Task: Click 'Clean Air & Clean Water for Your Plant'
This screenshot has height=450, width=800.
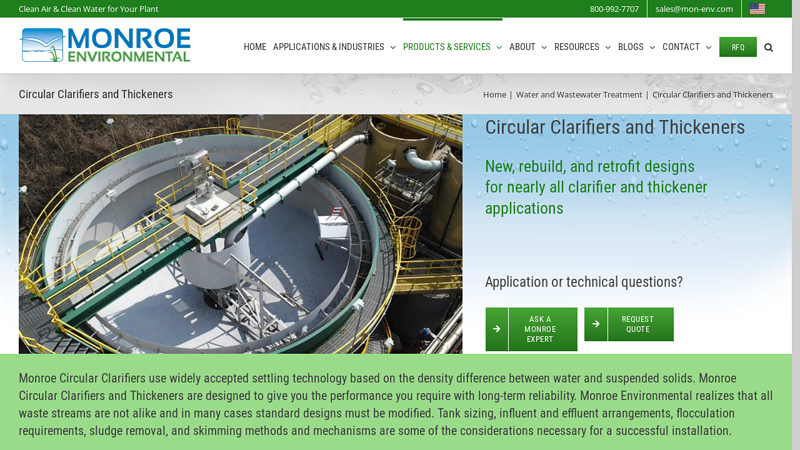Action: coord(88,9)
